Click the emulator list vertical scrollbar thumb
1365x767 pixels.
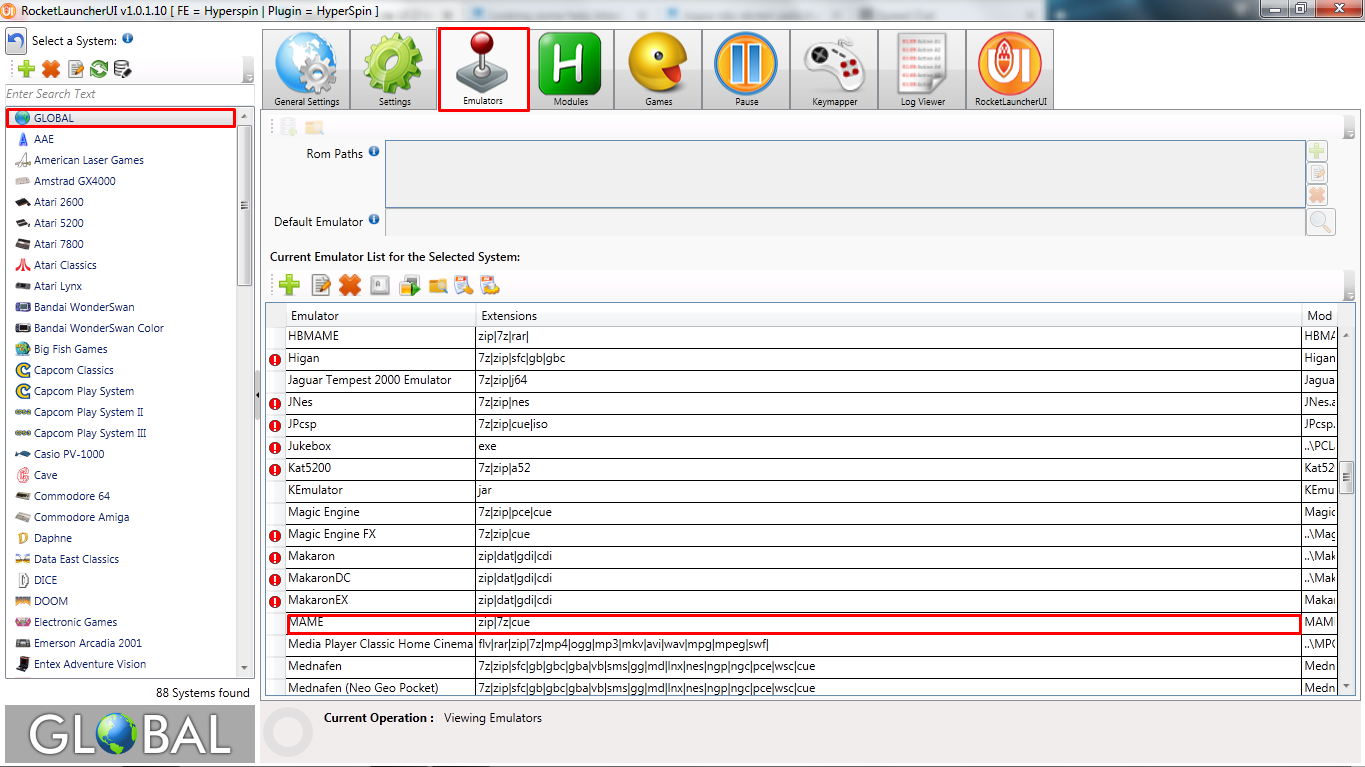point(1346,478)
